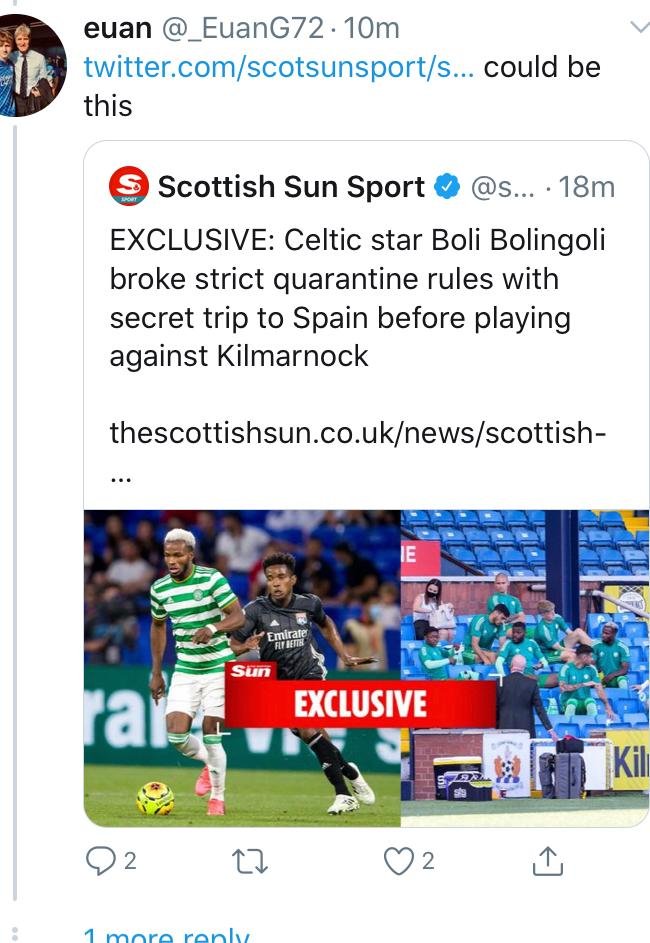Tap the @_EuanG72 handle
This screenshot has height=943, width=650.
243,28
